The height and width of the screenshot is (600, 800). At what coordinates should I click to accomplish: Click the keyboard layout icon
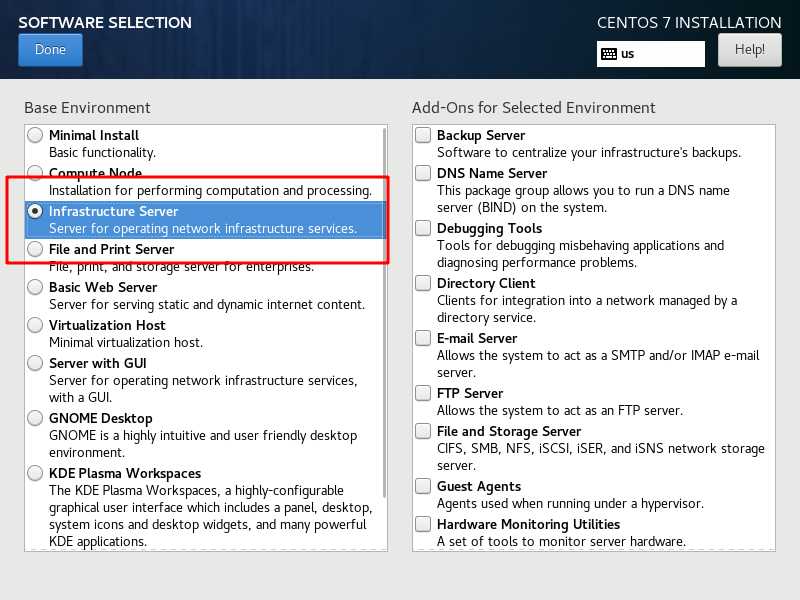[609, 54]
